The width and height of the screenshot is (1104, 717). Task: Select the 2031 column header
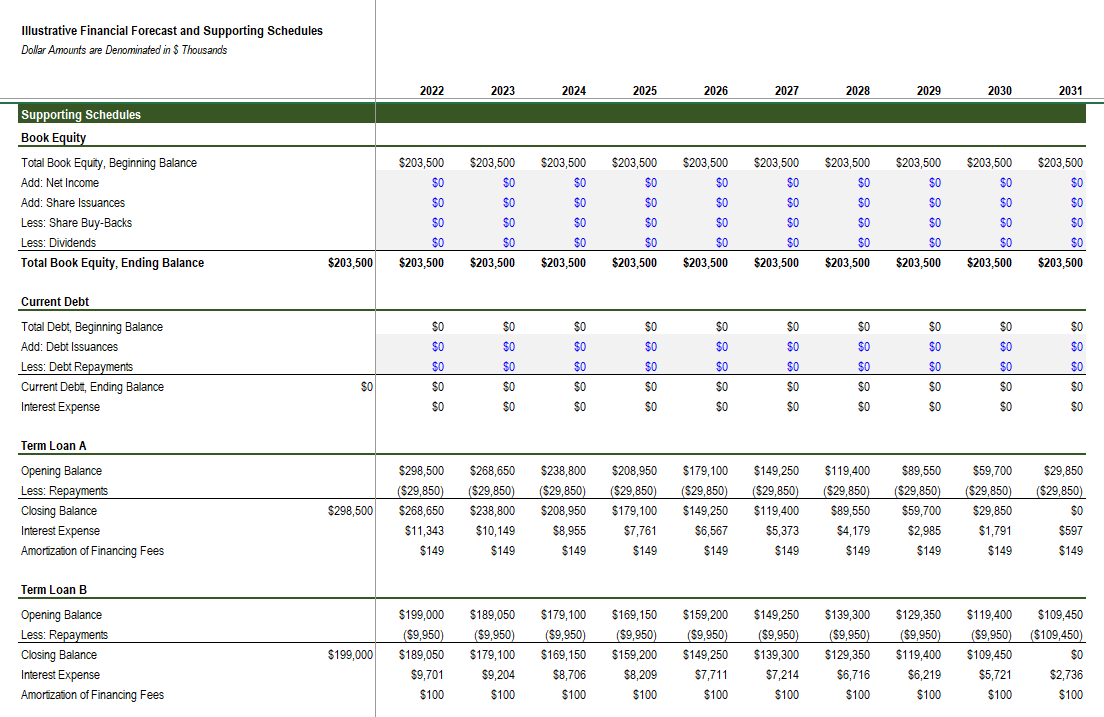pyautogui.click(x=1070, y=91)
